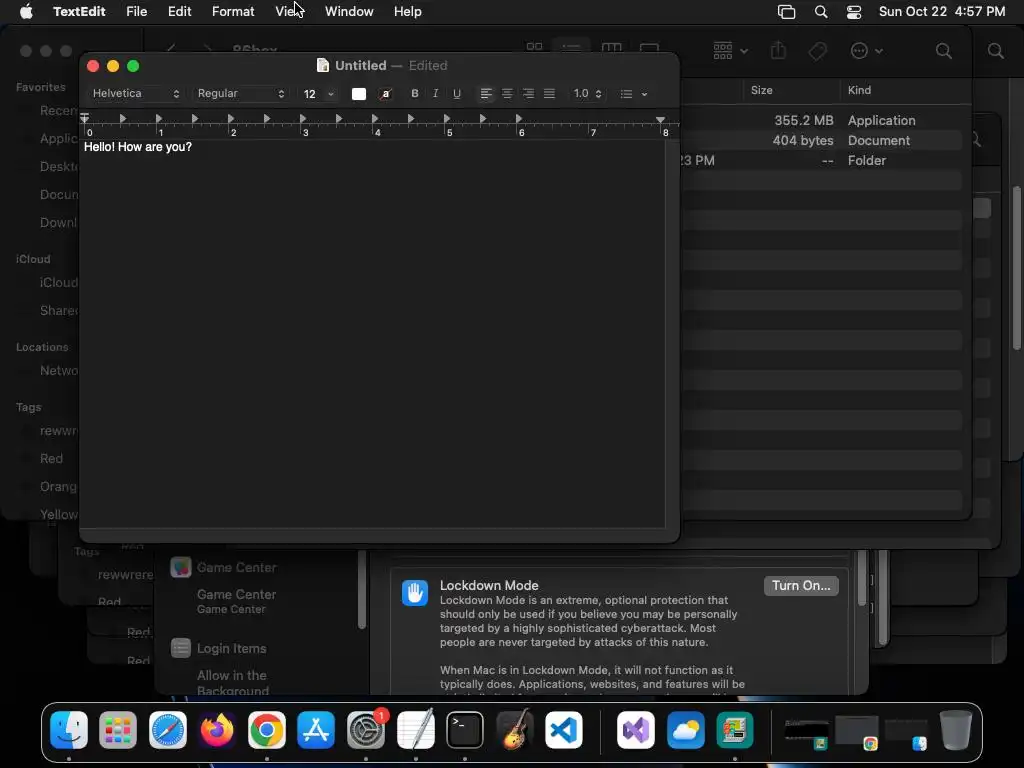Toggle bold formatting in TextEdit
Screen dimensions: 1024x768
[x=414, y=93]
